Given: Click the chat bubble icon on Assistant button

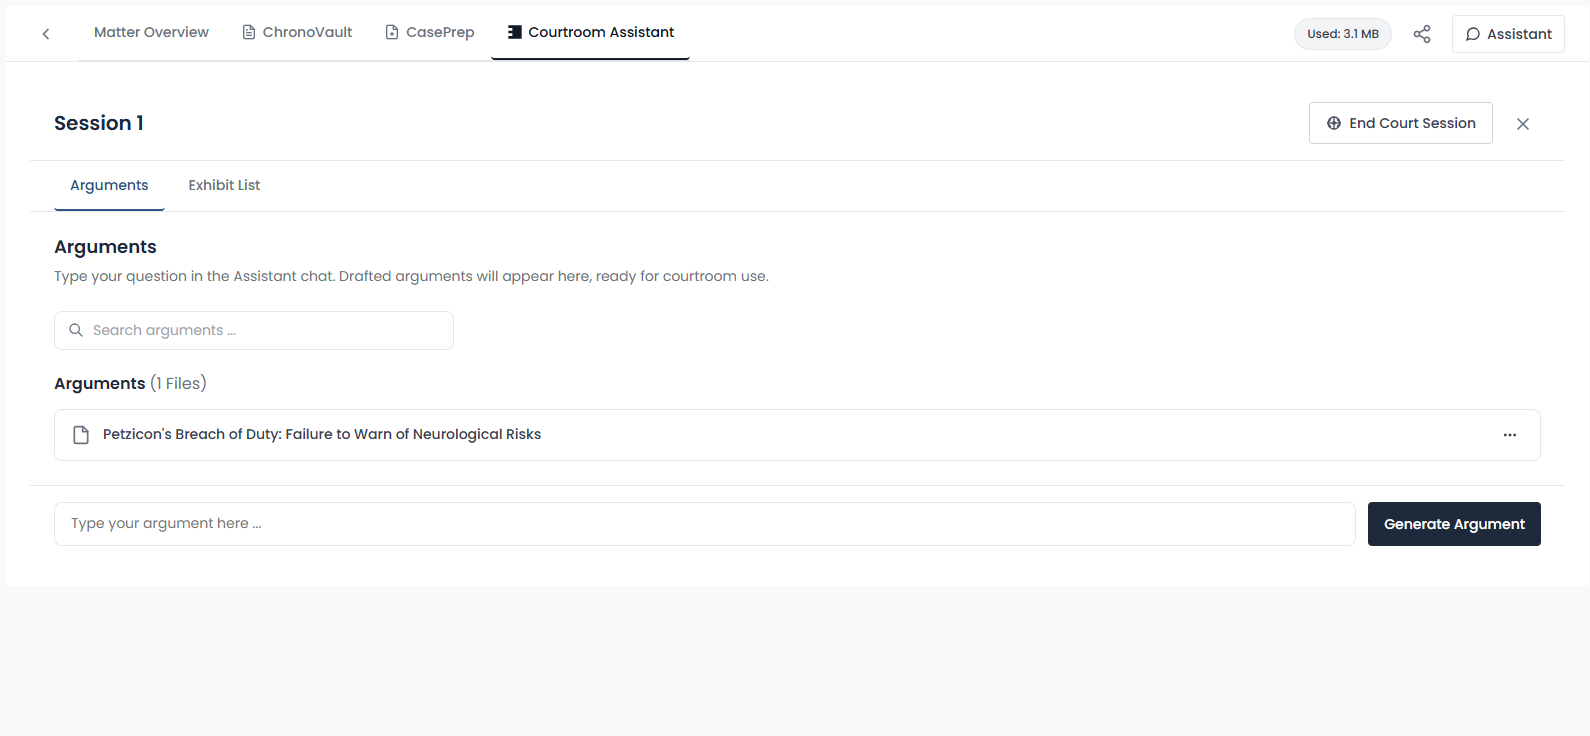Looking at the screenshot, I should 1471,33.
